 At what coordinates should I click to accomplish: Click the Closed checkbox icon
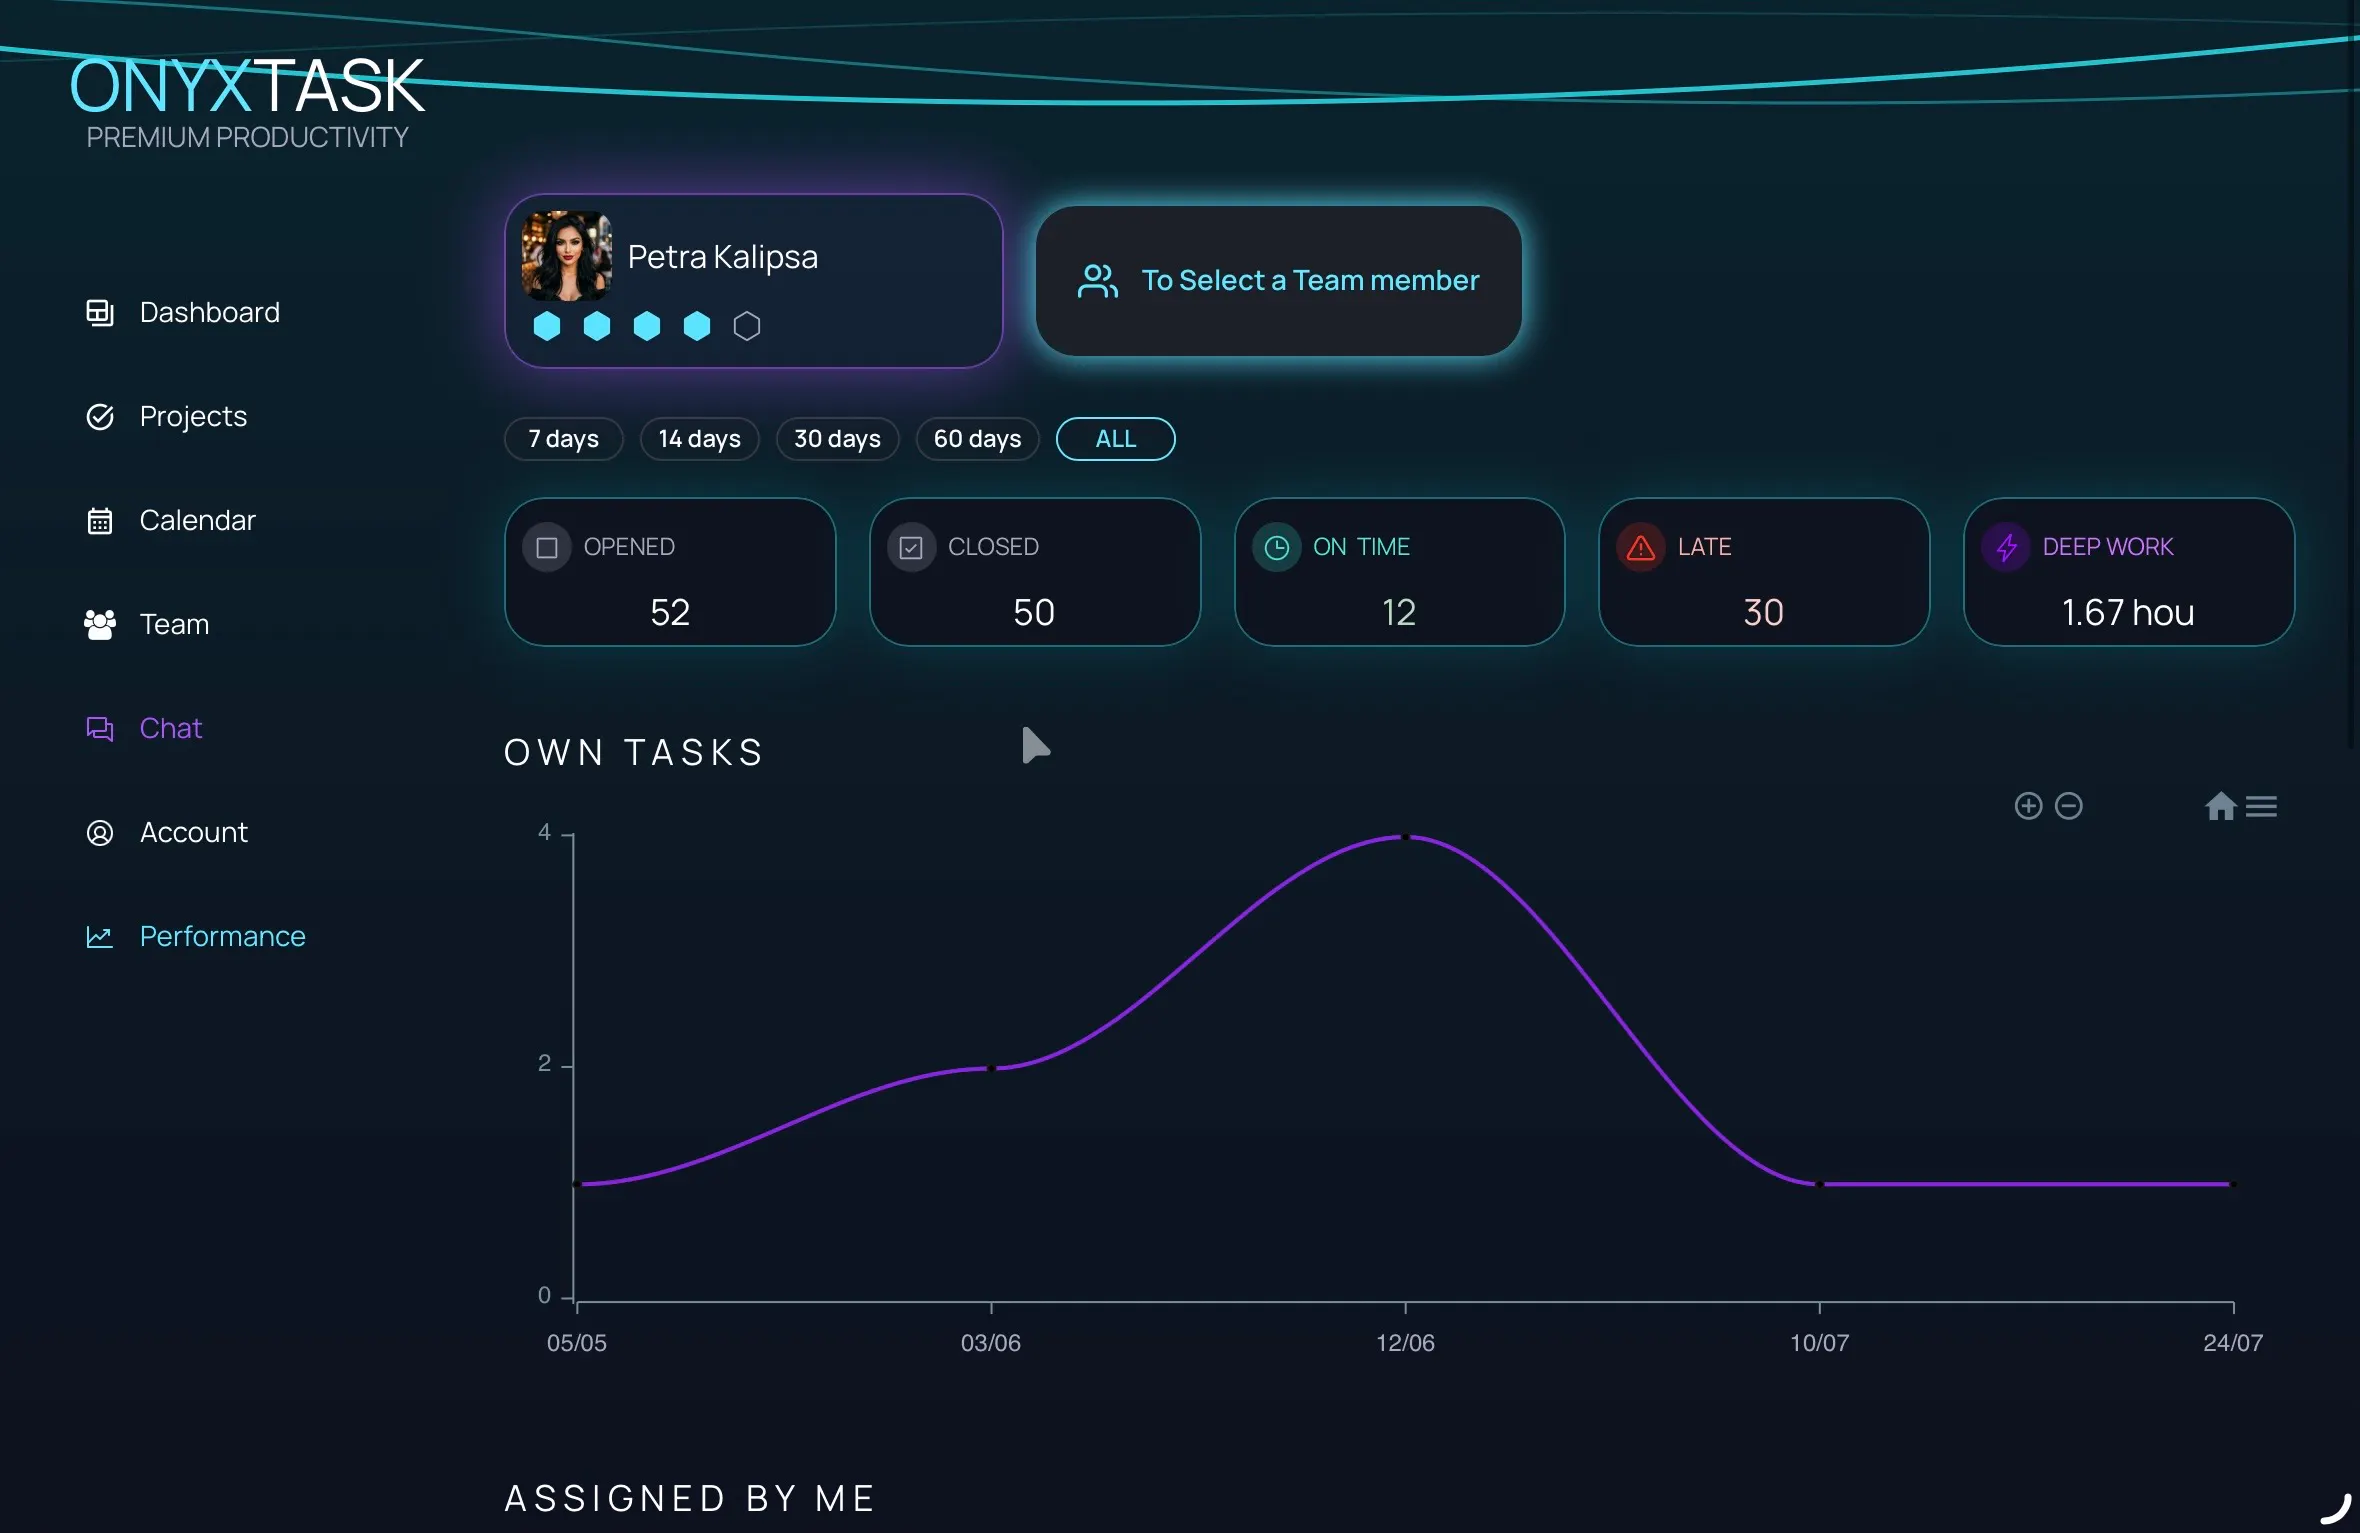coord(911,548)
